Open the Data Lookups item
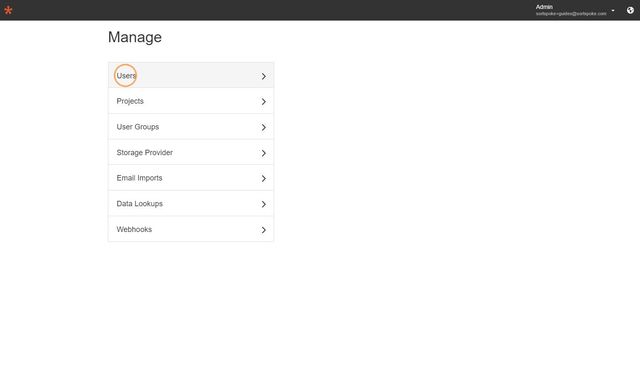Screen dimensions: 640x378 pos(191,204)
